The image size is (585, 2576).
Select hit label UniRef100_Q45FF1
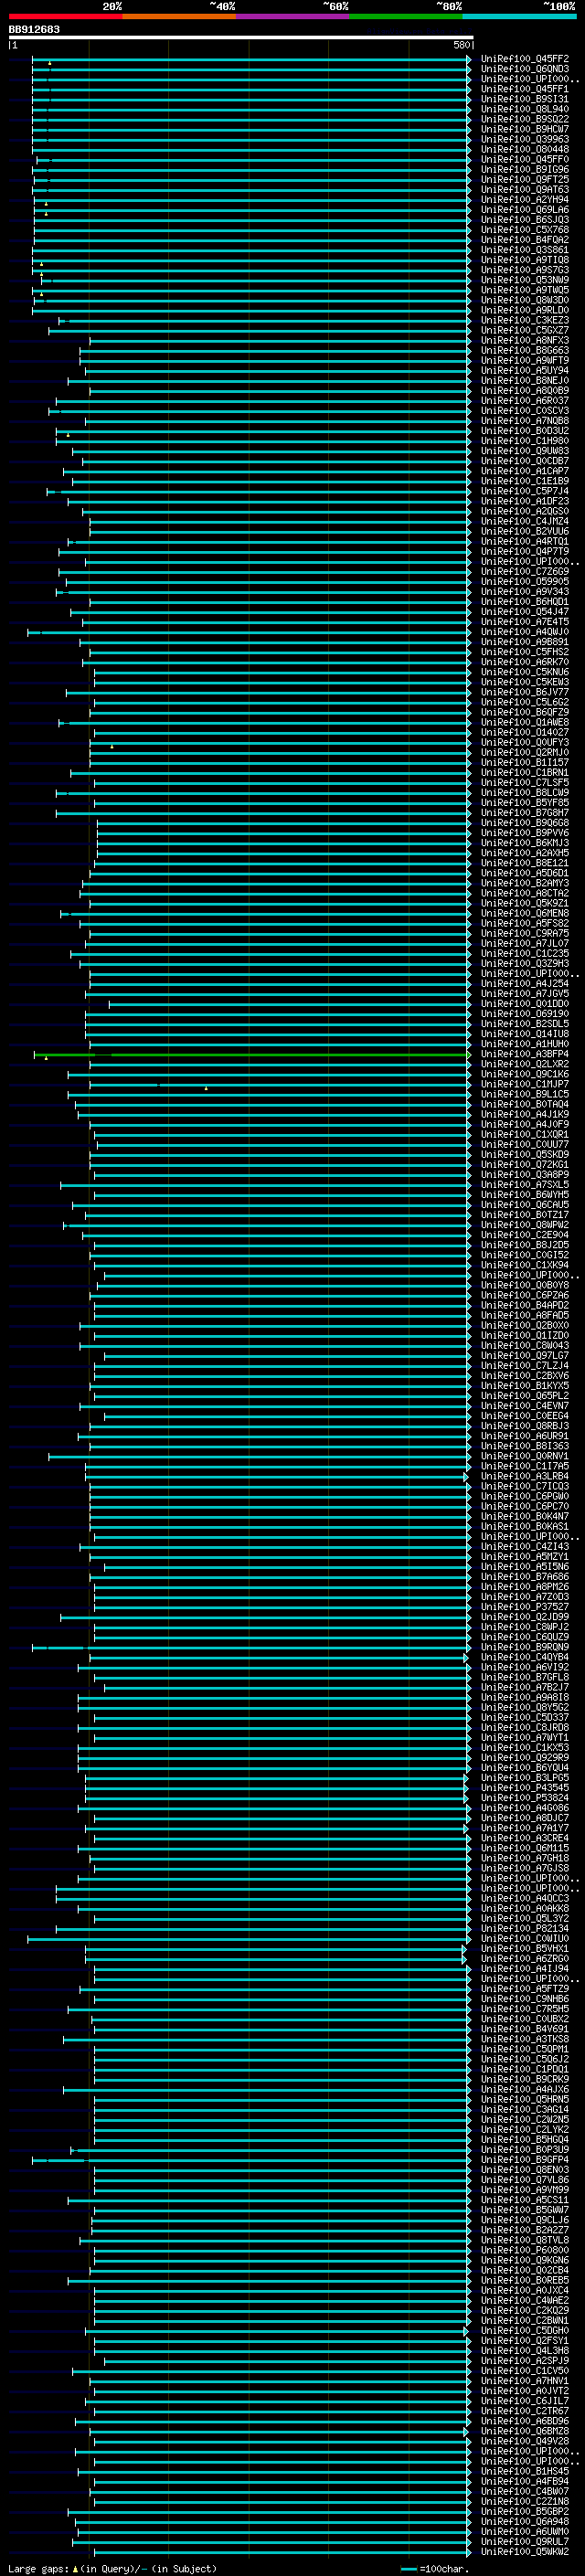pyautogui.click(x=525, y=89)
